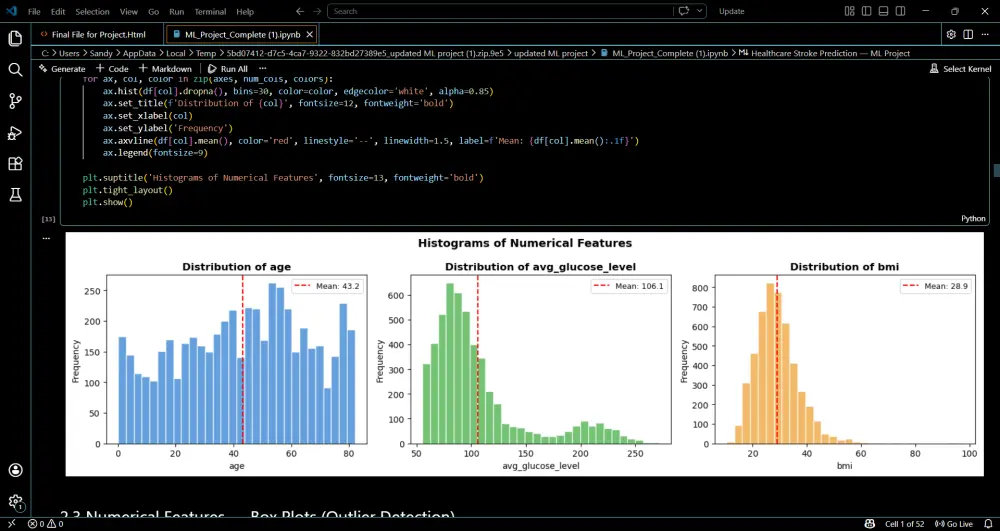Screen dimensions: 1000x531
Task: Open the Accounts menu icon
Action: [x=15, y=470]
